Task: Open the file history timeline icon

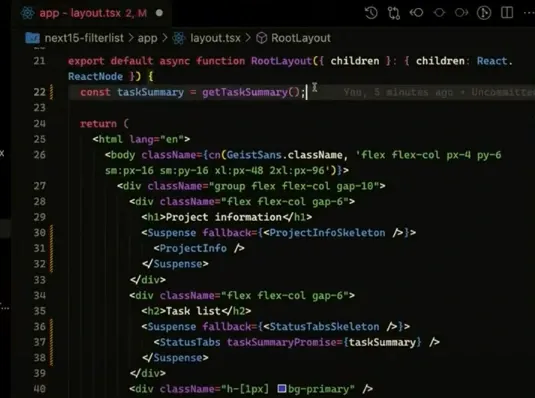Action: point(371,13)
